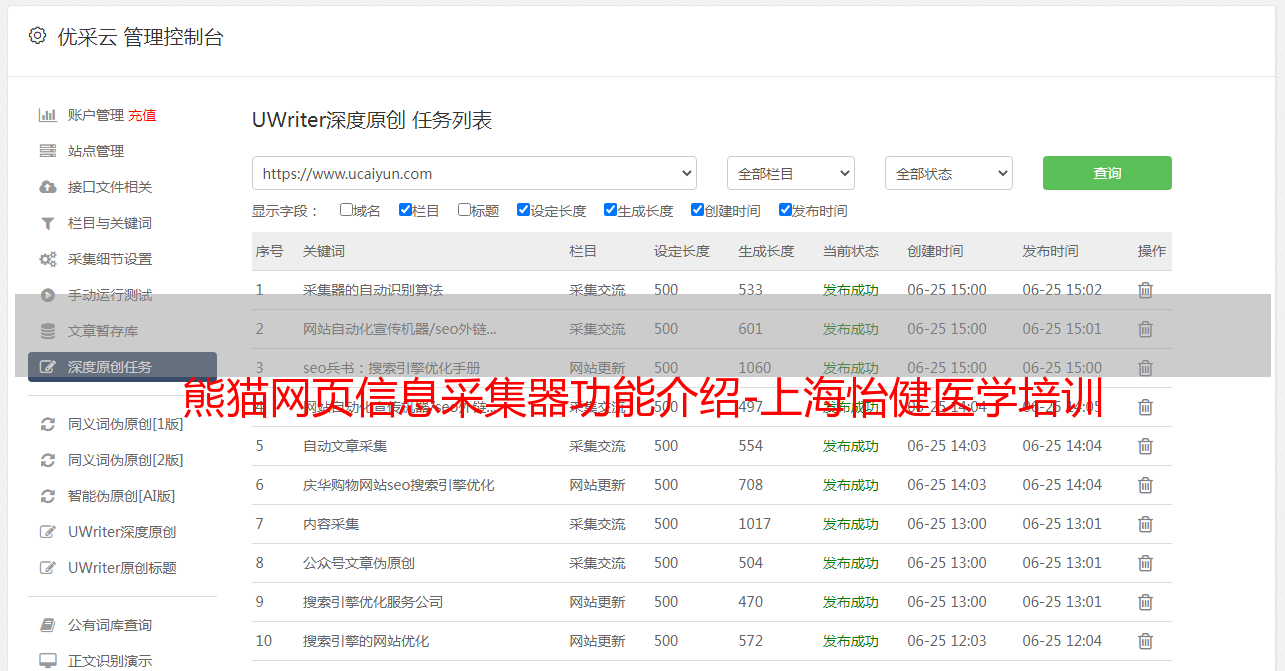The width and height of the screenshot is (1285, 671).
Task: Click the green 查询 button
Action: point(1106,173)
